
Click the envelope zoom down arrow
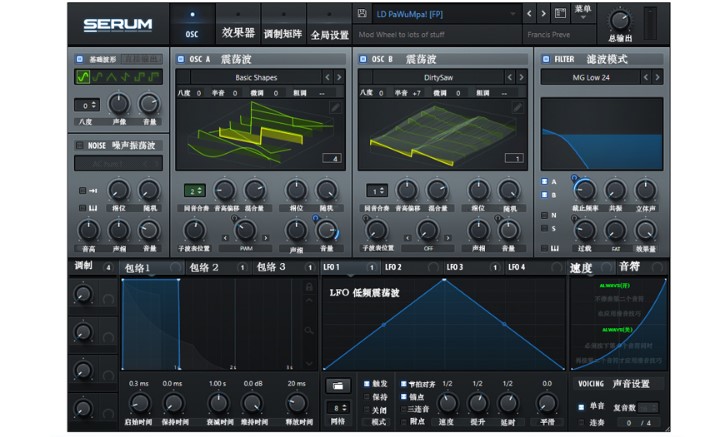(309, 363)
